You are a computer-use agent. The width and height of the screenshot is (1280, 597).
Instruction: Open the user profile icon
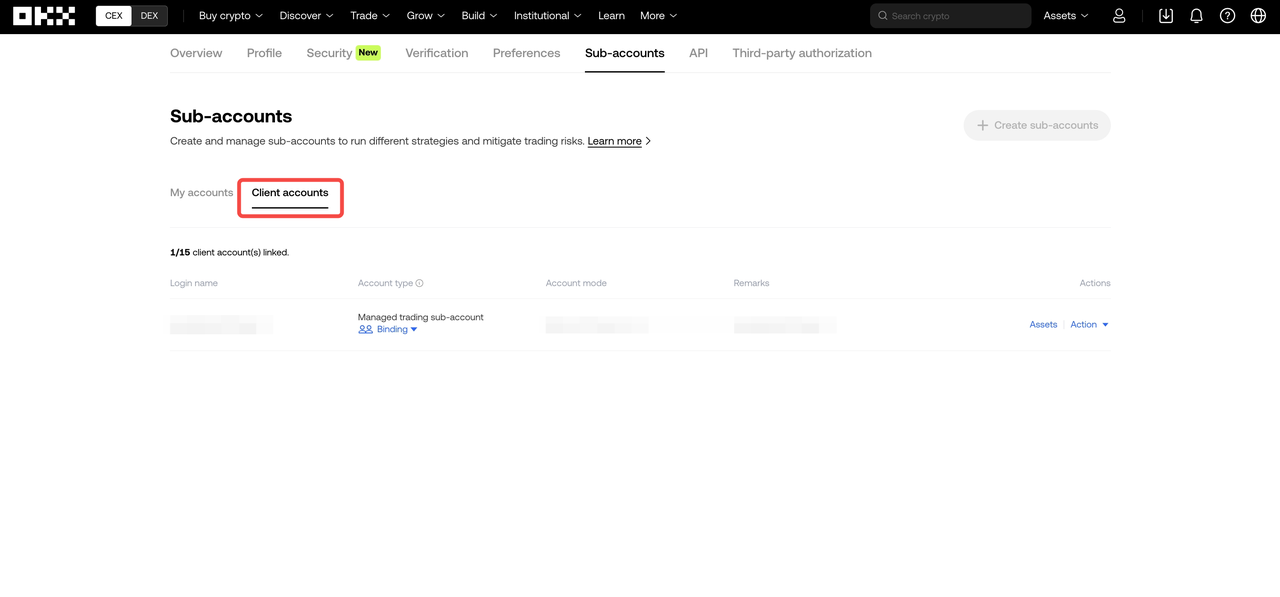point(1119,15)
